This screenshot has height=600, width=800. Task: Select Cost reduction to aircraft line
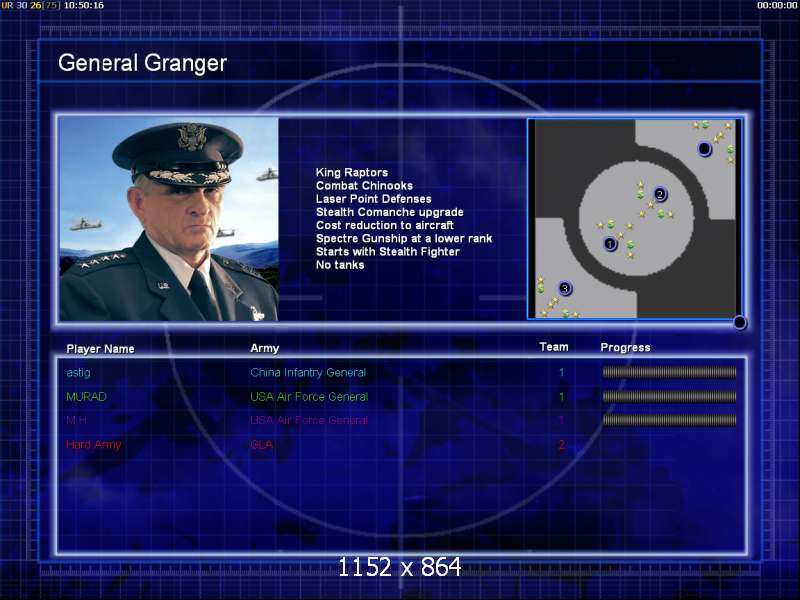point(385,226)
